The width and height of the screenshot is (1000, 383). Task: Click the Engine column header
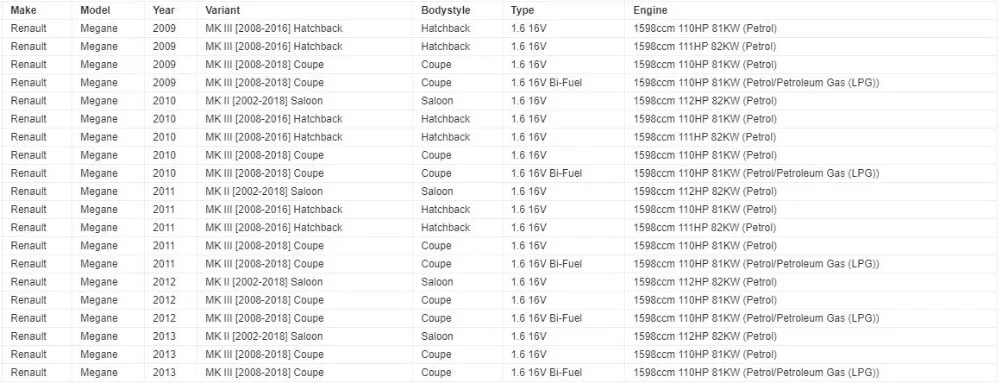[650, 10]
